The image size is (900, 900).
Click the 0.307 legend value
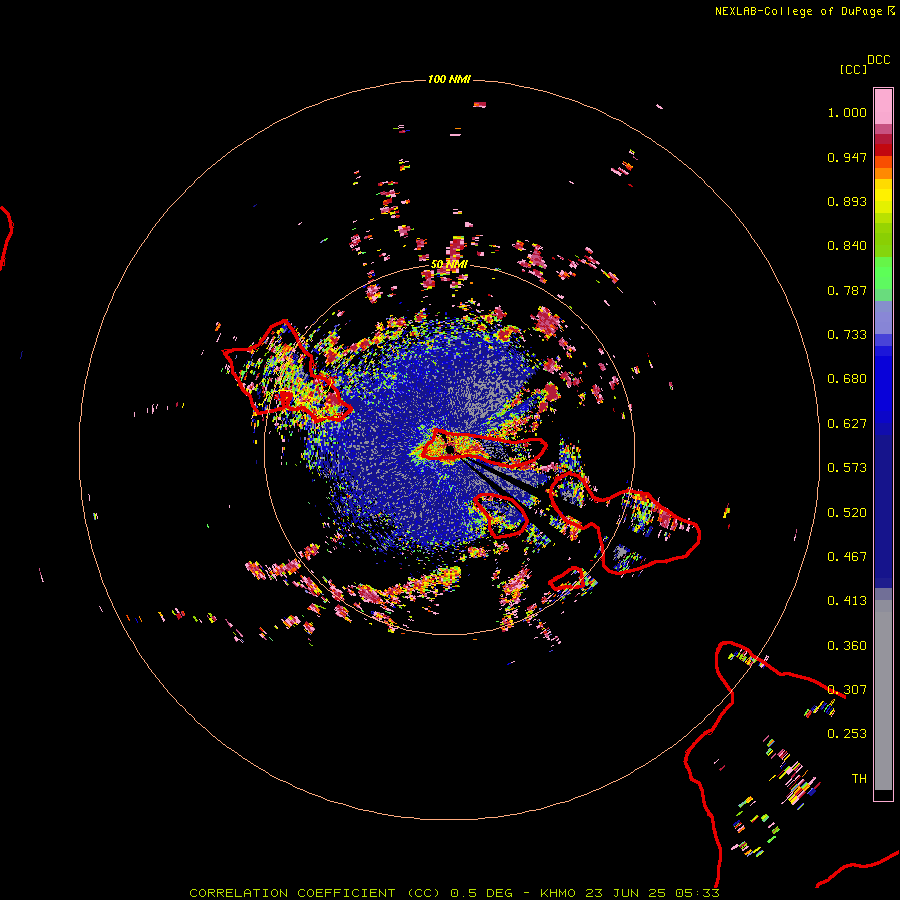(x=847, y=690)
